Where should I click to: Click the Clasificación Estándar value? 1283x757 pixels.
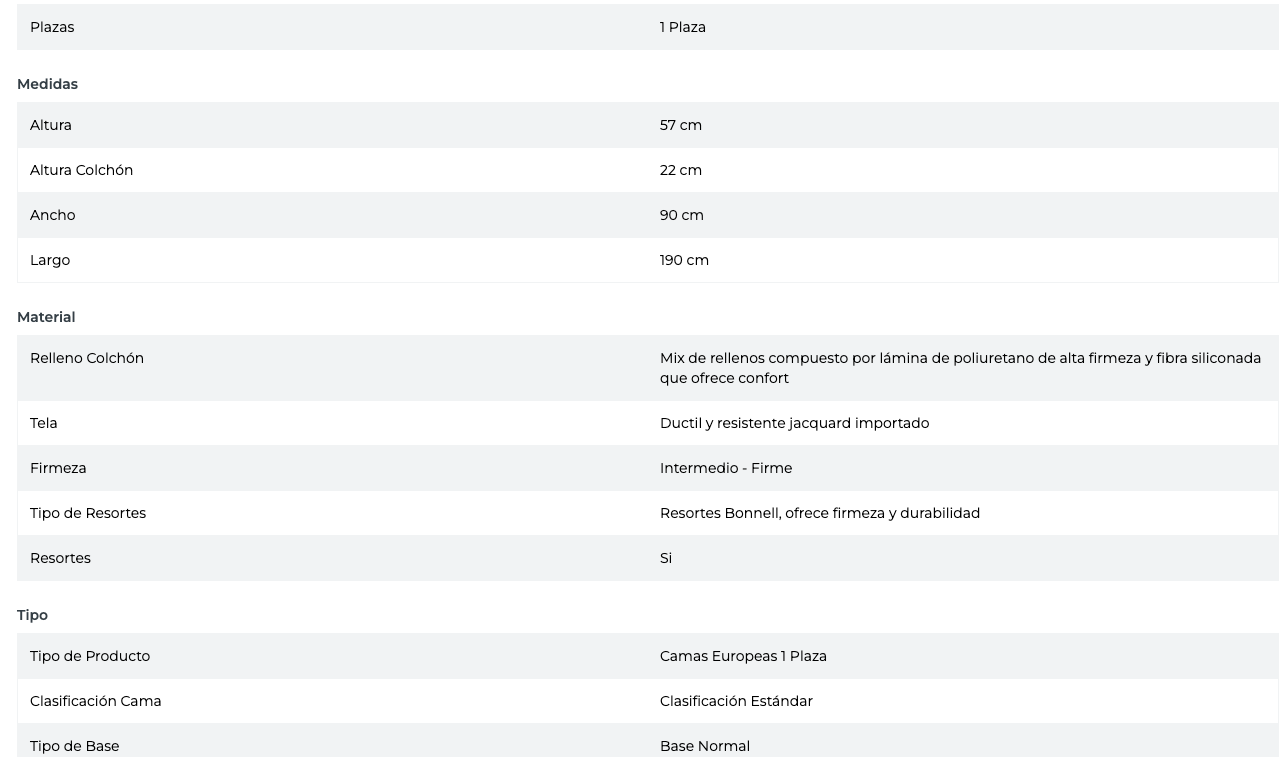(x=736, y=701)
